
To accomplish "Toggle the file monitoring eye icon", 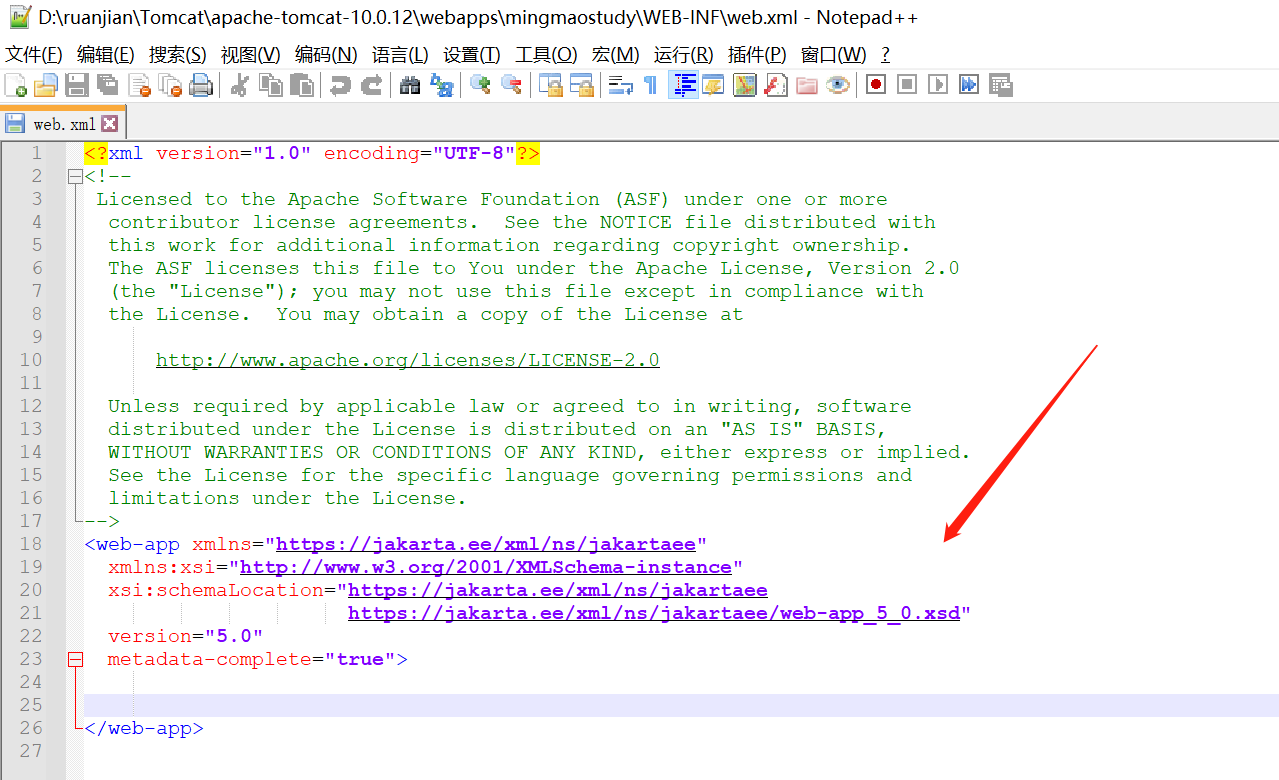I will (x=837, y=85).
